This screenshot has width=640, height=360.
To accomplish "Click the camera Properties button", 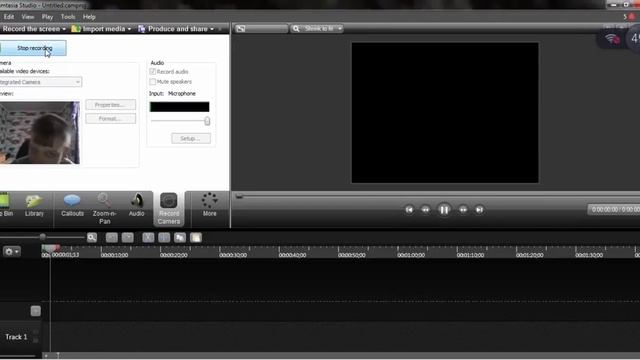I will tap(111, 105).
